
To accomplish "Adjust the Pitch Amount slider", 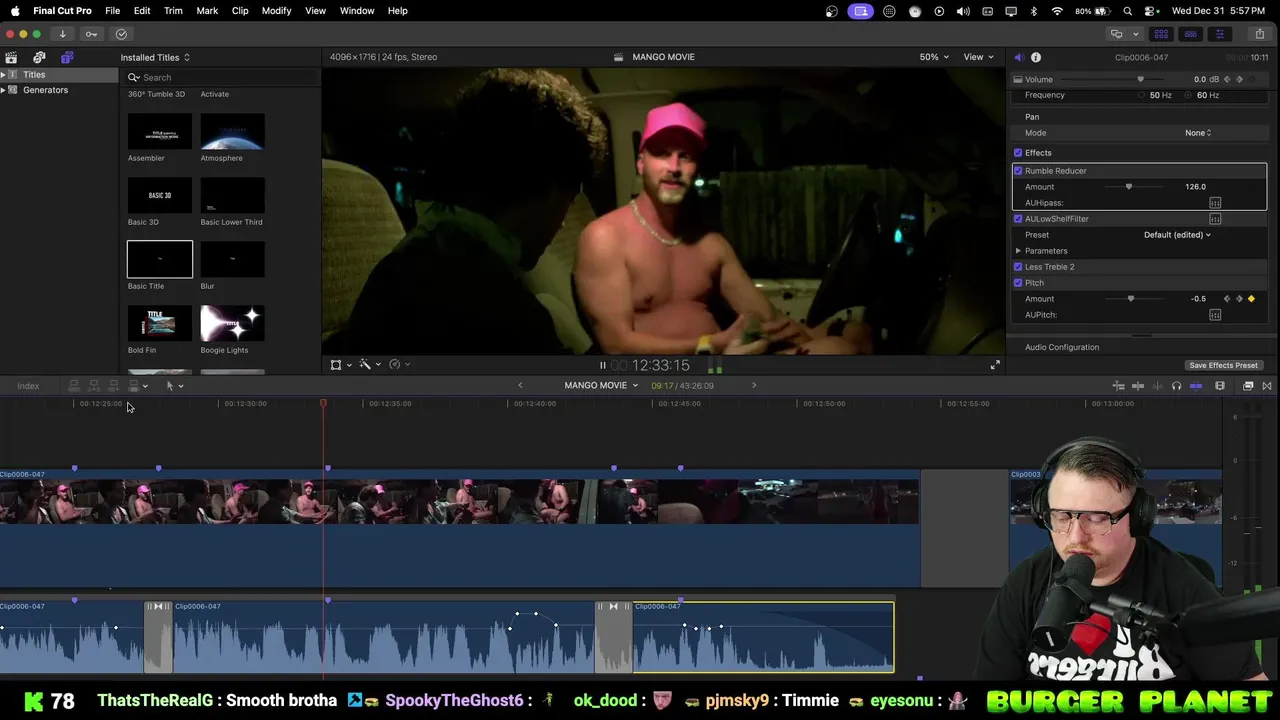I will (1131, 299).
